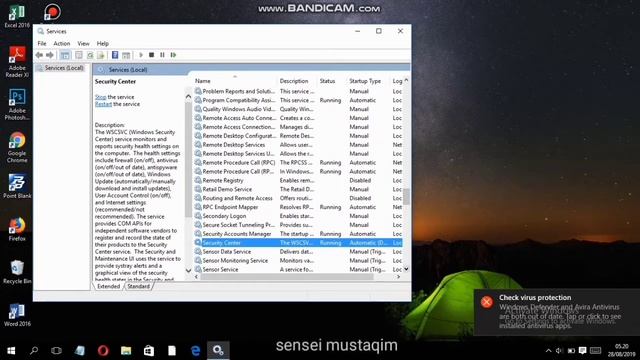Open the Recycle Bin

(x=17, y=271)
